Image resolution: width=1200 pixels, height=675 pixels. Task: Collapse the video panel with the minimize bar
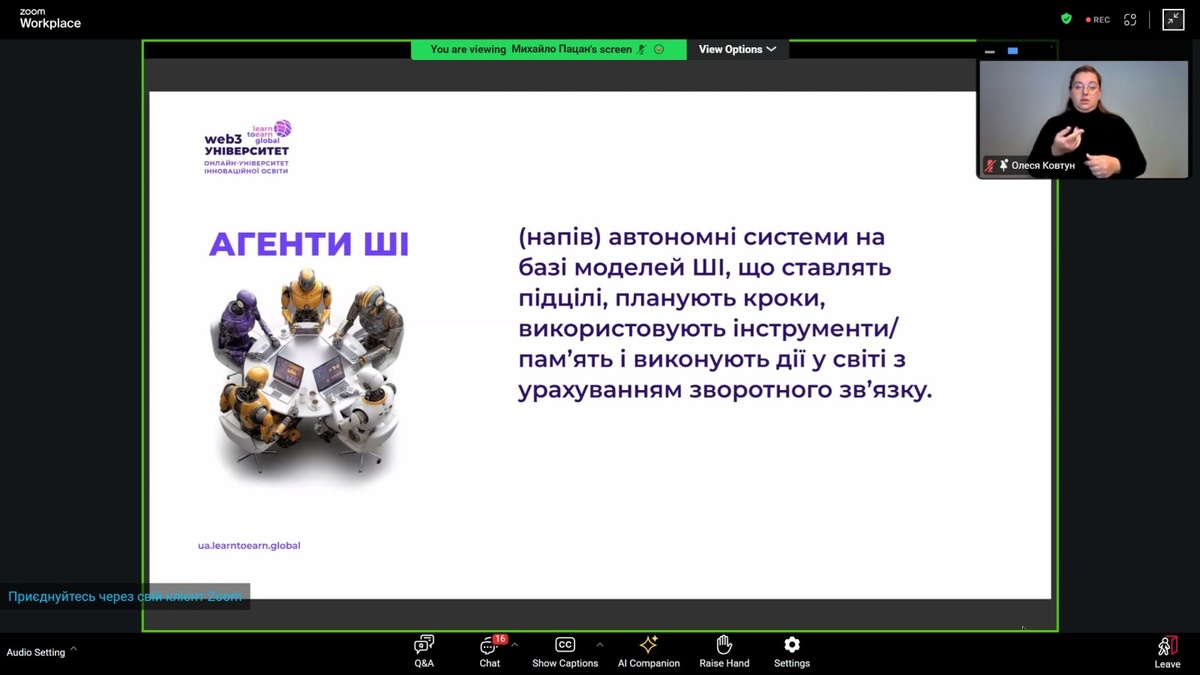[989, 51]
